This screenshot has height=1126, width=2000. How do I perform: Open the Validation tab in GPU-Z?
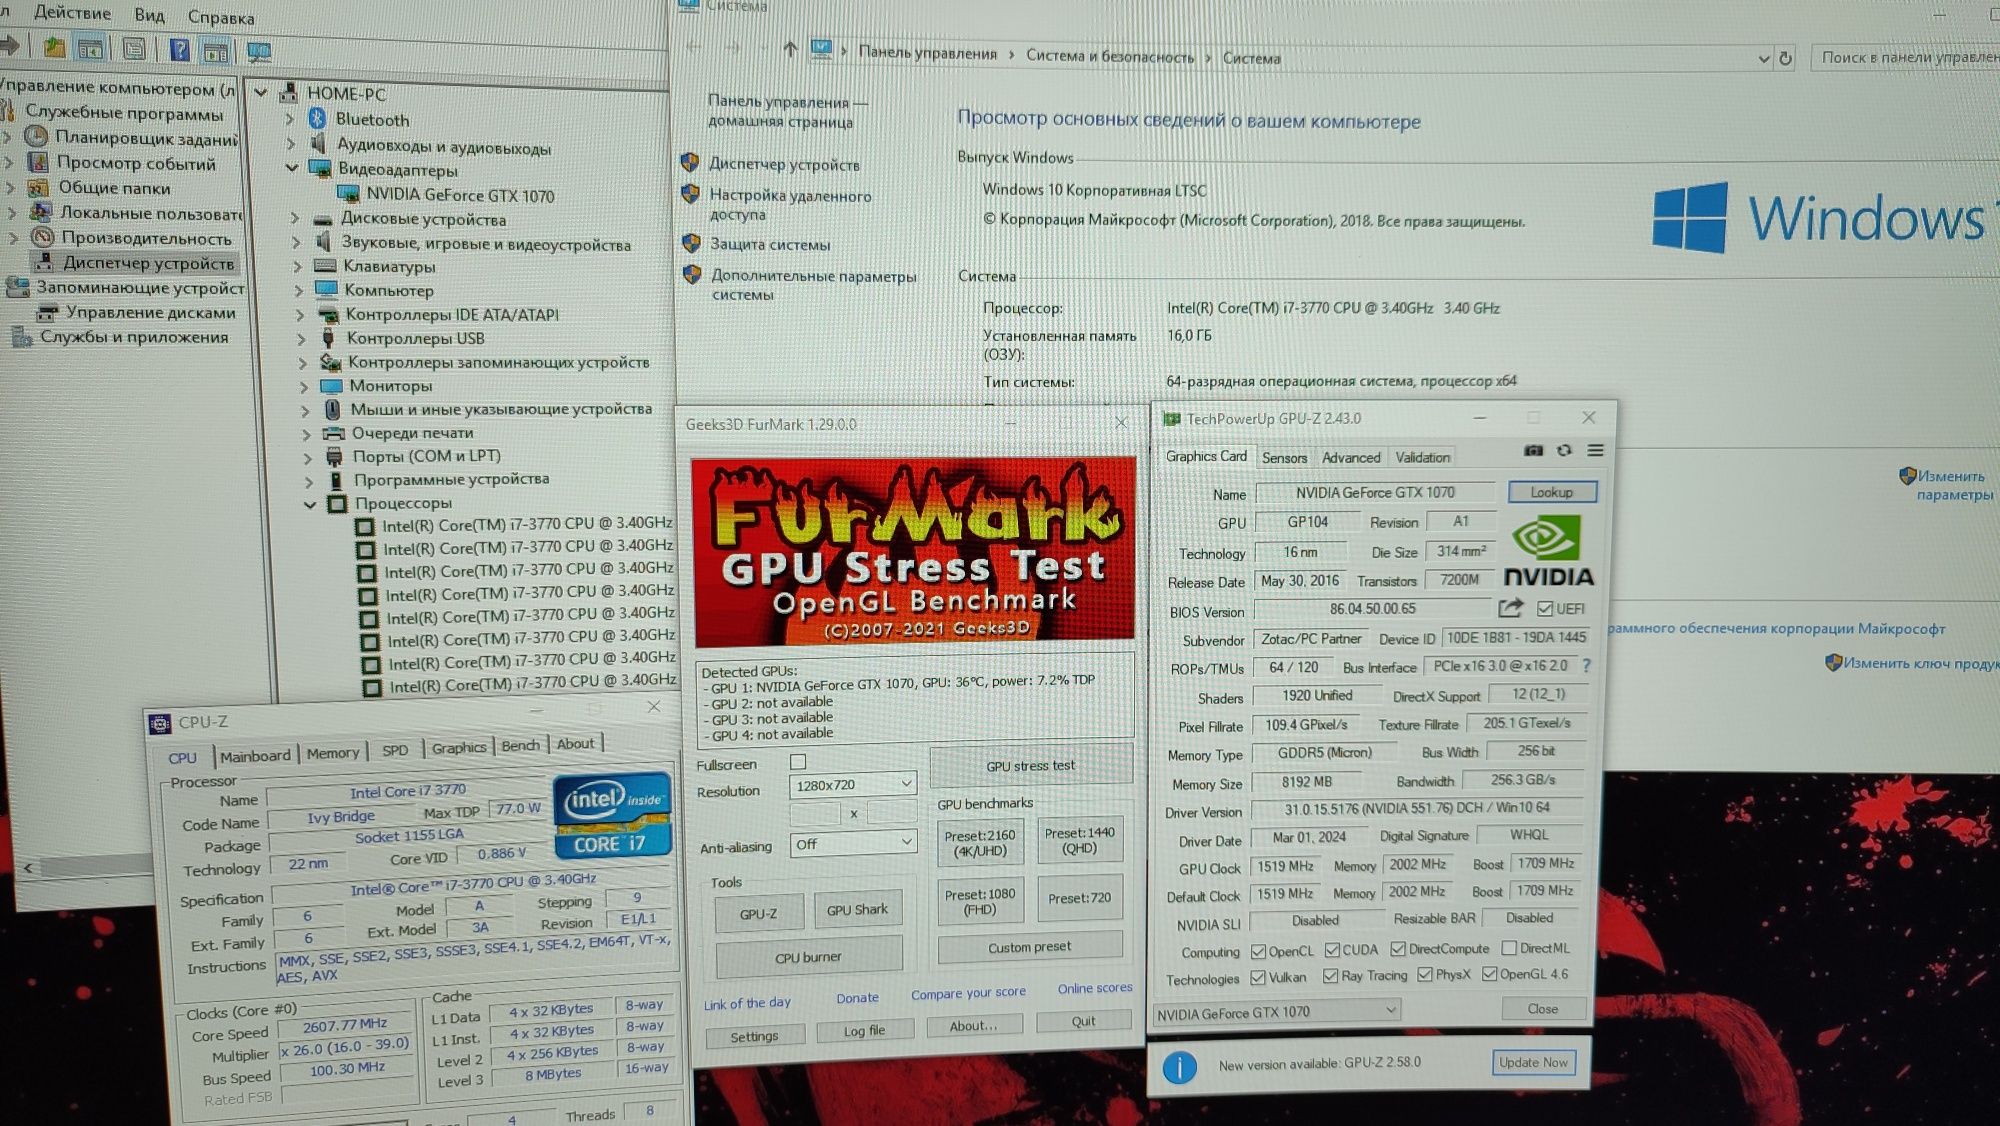pyautogui.click(x=1422, y=457)
